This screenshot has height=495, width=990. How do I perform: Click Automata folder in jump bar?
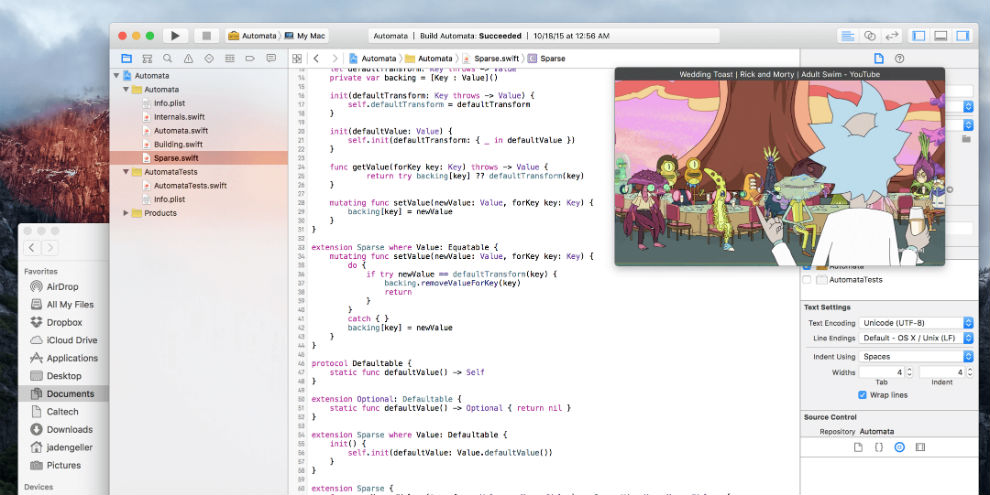tap(429, 58)
